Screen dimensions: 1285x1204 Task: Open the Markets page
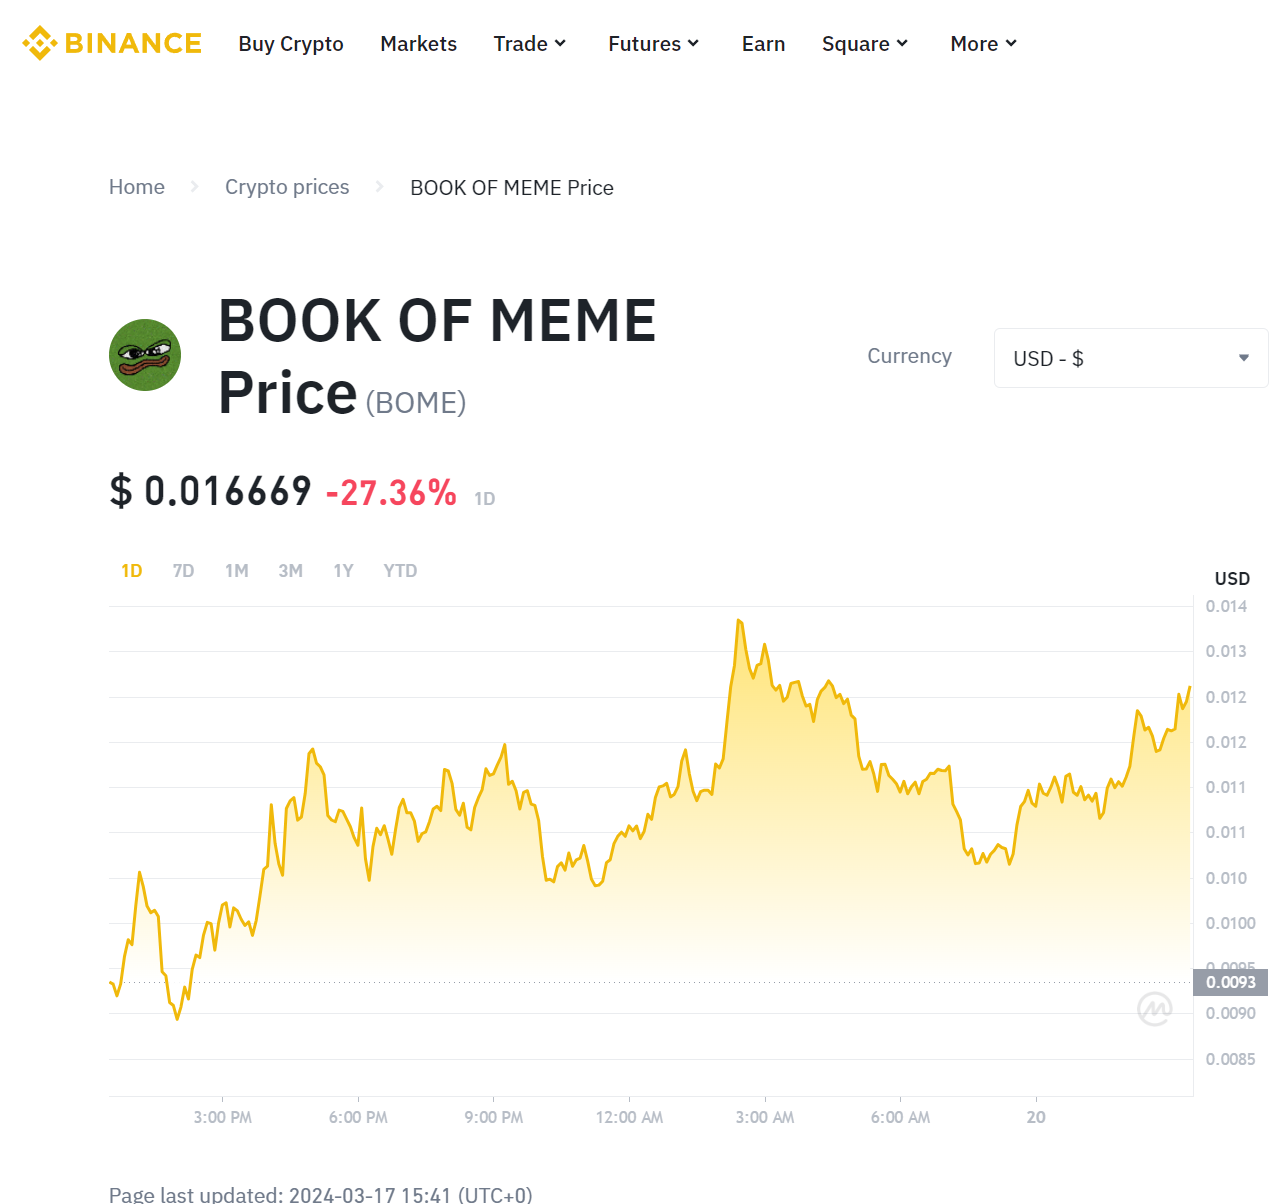418,43
